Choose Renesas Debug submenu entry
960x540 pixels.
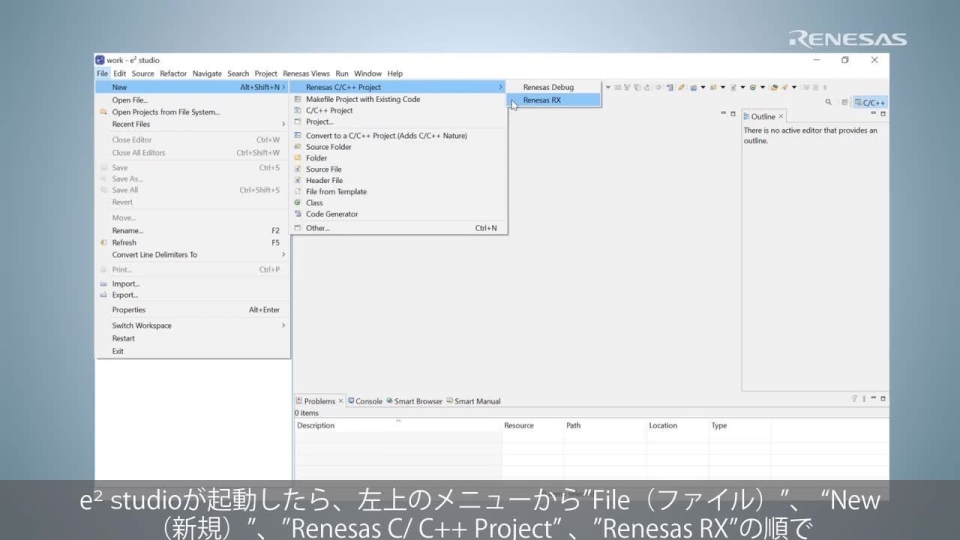coord(548,88)
